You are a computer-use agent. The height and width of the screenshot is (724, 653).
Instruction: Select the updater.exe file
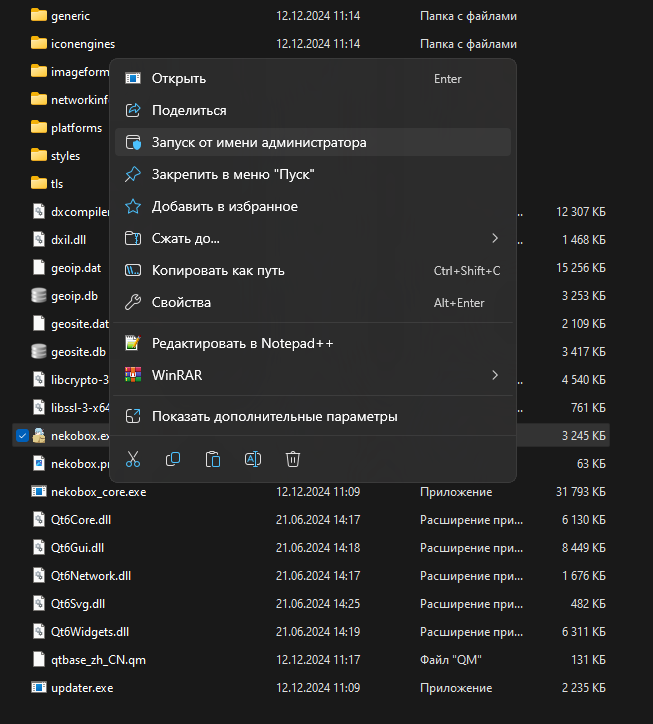82,688
